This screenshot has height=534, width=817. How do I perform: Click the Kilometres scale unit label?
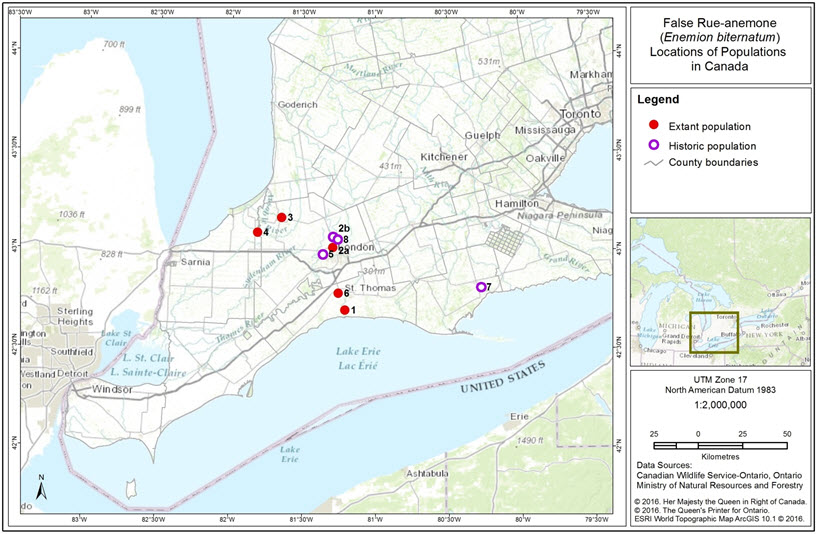[x=720, y=457]
